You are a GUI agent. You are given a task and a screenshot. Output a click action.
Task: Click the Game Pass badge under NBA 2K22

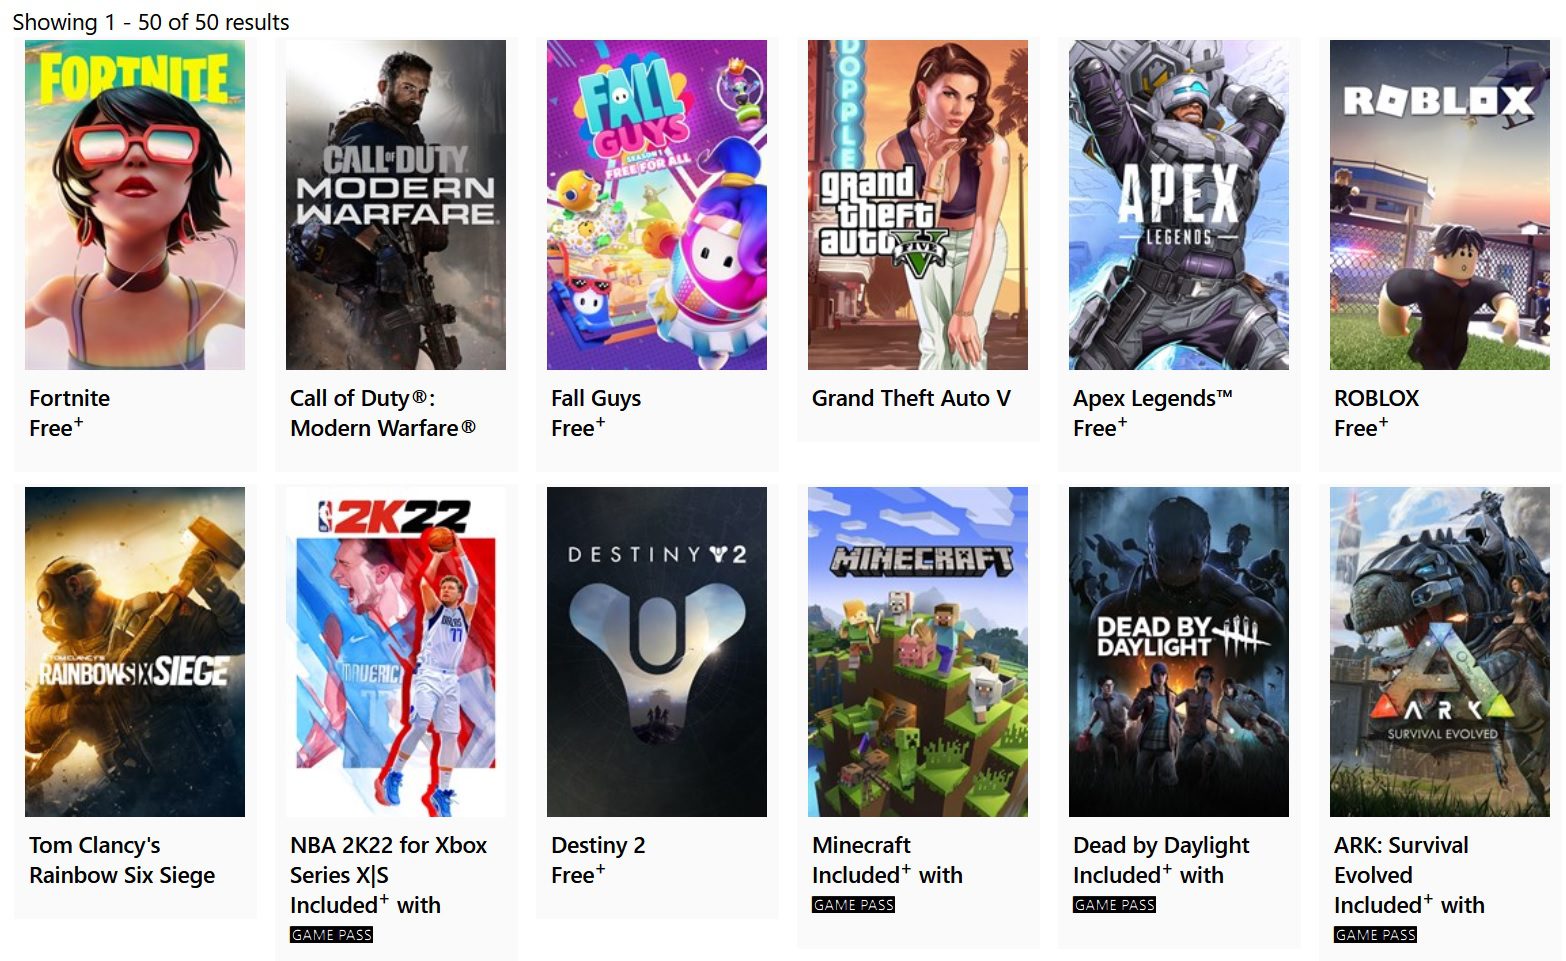click(x=331, y=935)
